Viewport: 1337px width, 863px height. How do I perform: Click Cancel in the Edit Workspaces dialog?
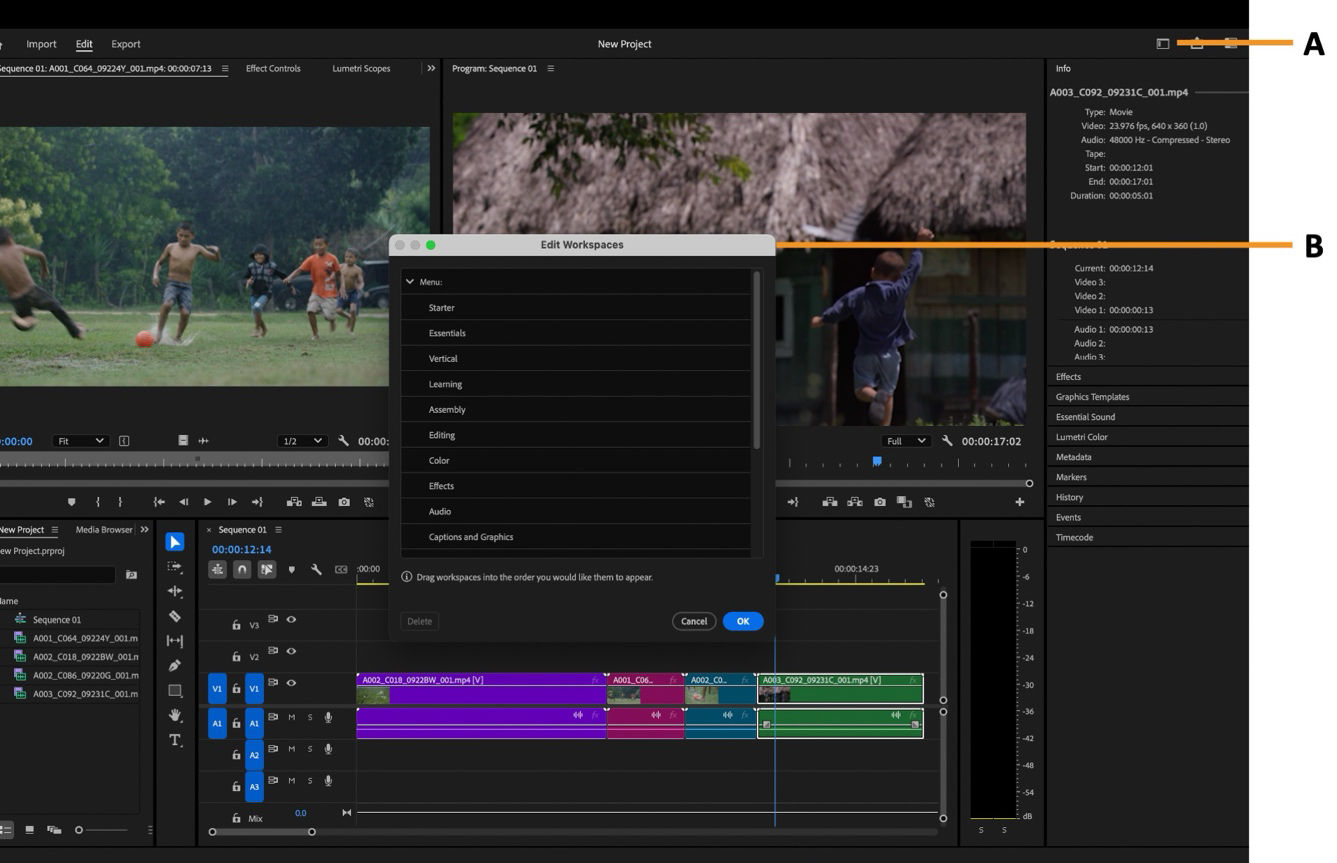pos(694,621)
